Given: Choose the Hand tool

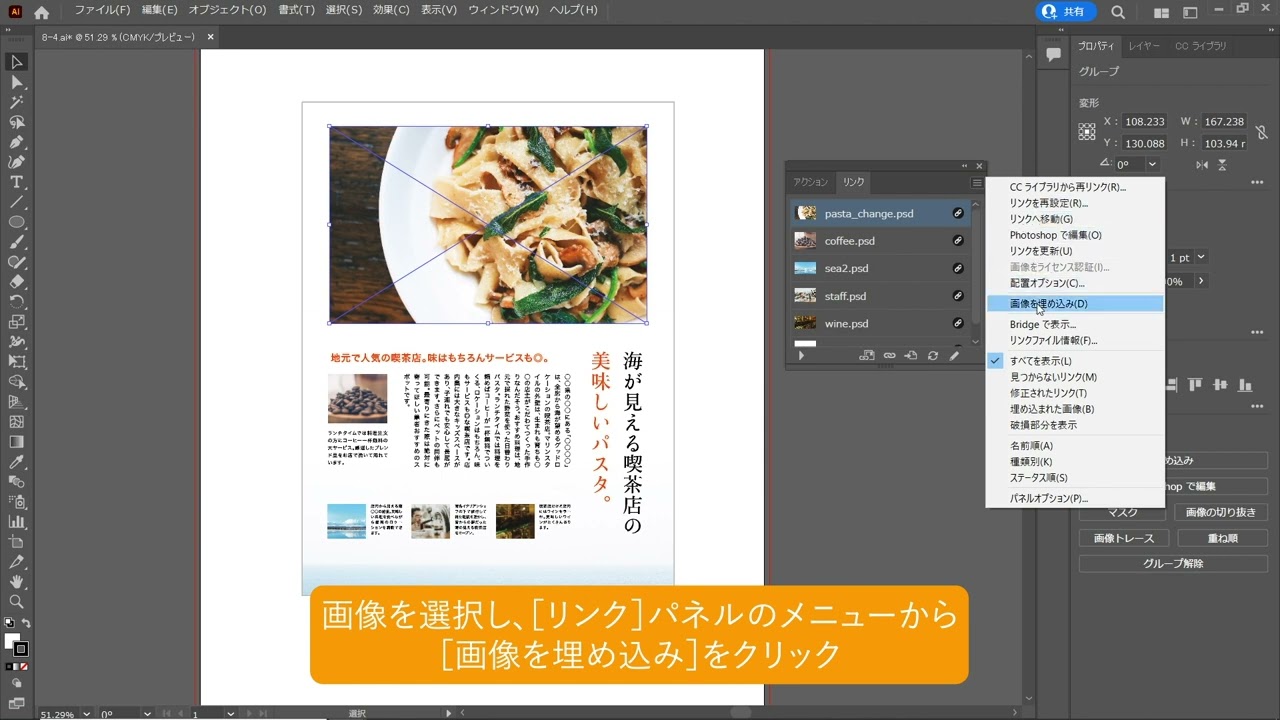Looking at the screenshot, I should (x=17, y=581).
